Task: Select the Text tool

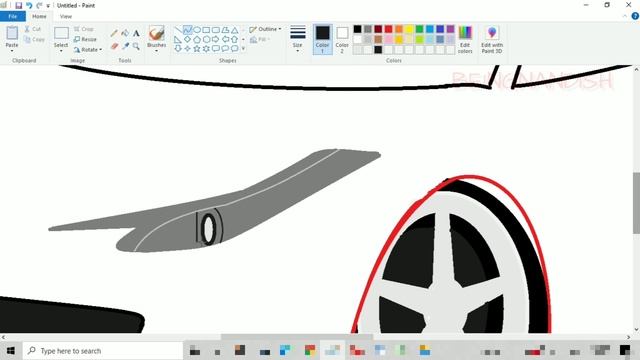Action: click(136, 33)
